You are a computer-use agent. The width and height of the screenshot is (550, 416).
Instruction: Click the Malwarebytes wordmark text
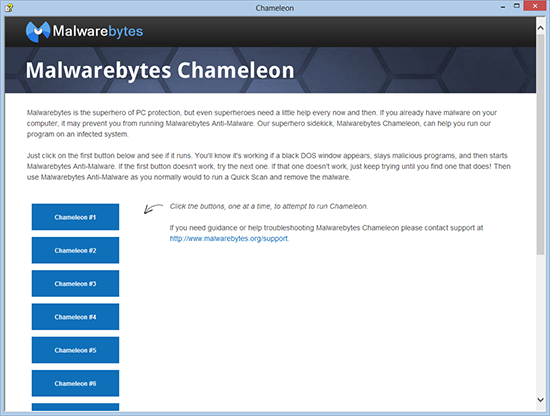[x=98, y=31]
